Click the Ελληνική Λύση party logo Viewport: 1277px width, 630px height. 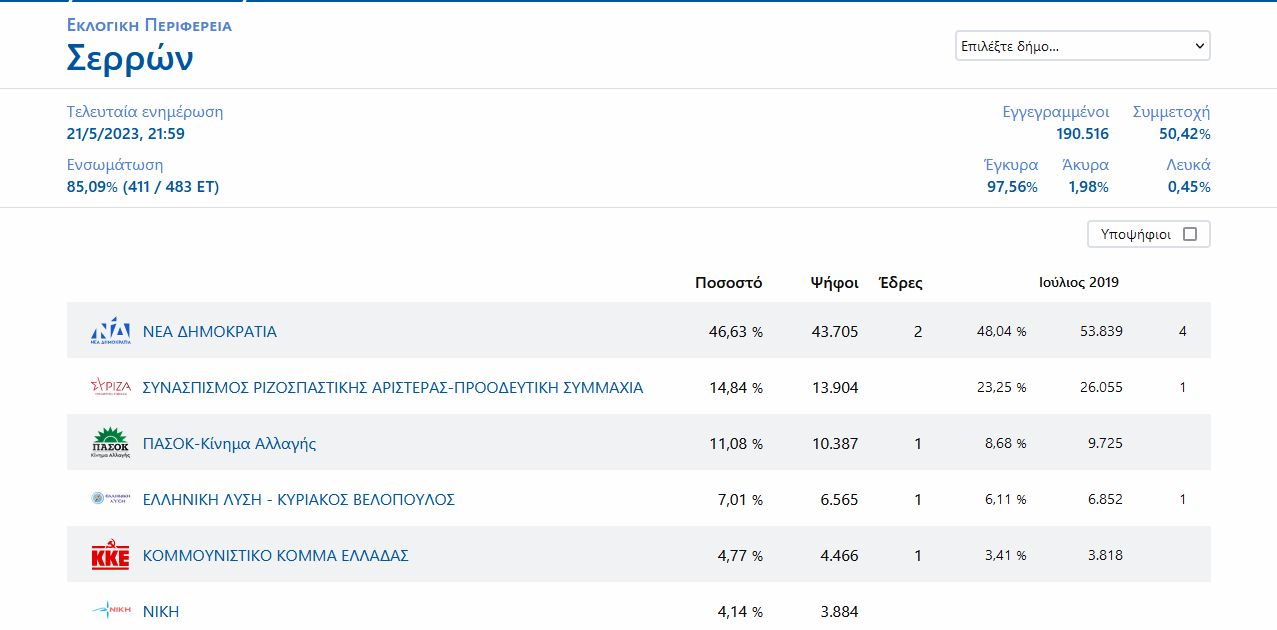(x=110, y=499)
